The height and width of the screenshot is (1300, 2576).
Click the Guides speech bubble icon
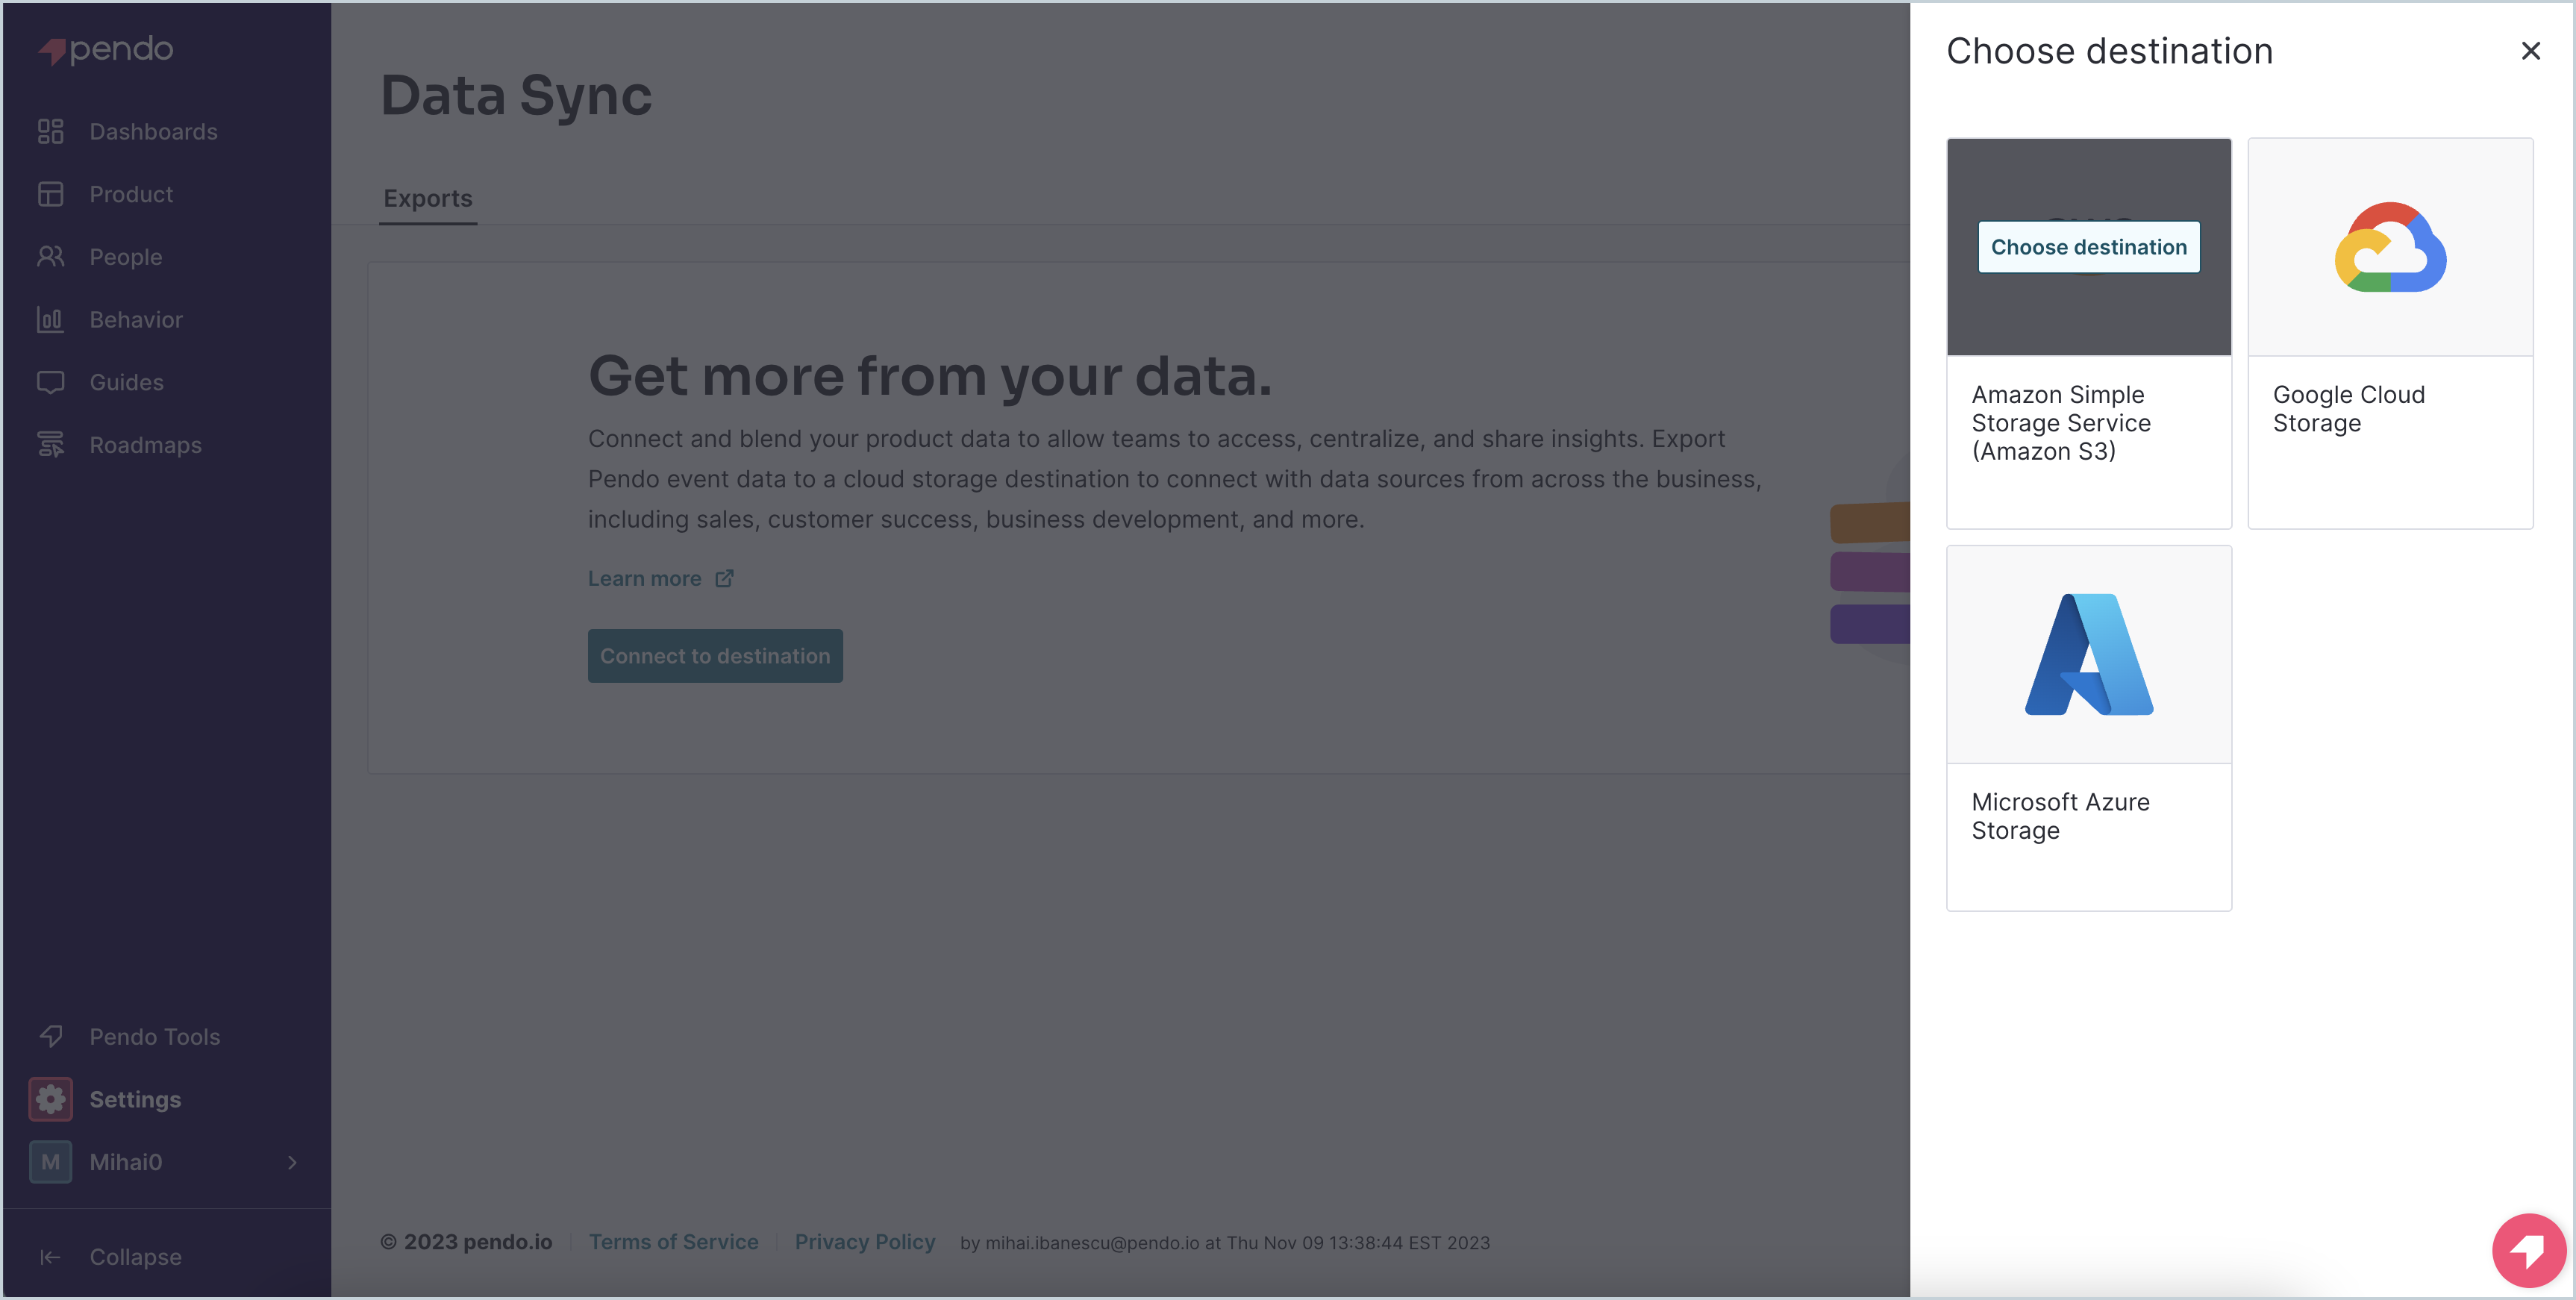[51, 383]
